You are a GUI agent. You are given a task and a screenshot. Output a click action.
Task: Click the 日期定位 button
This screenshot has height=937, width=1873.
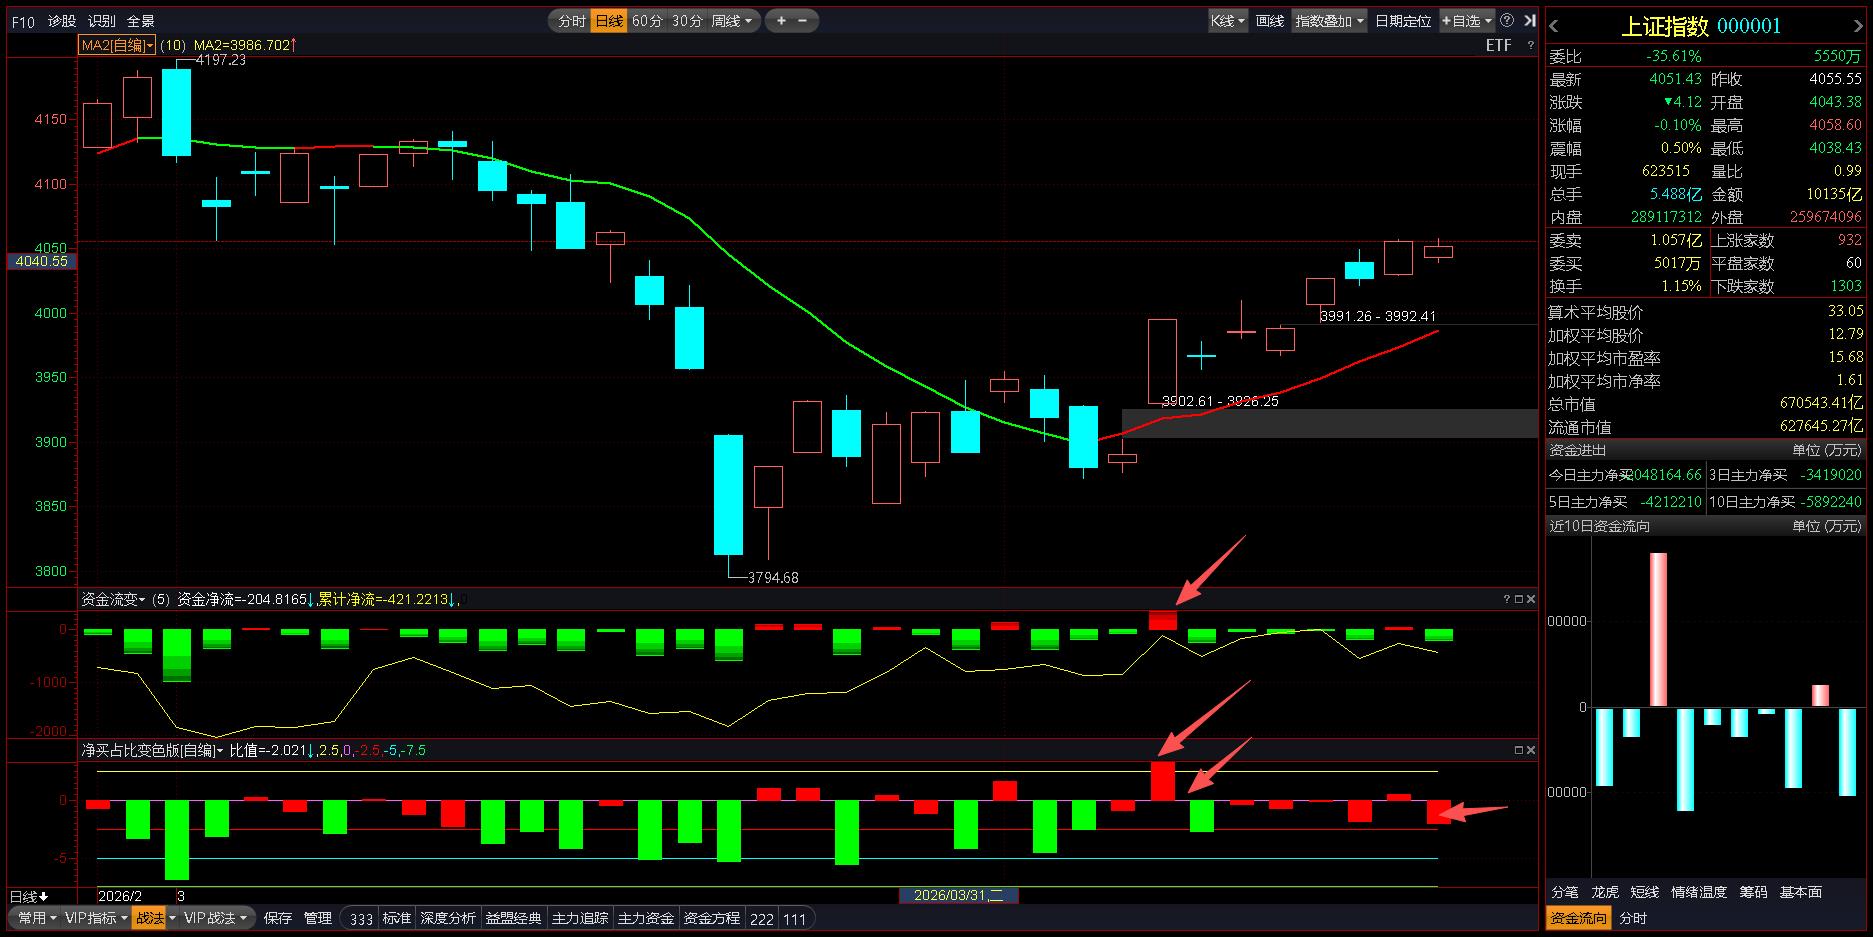coord(1402,21)
